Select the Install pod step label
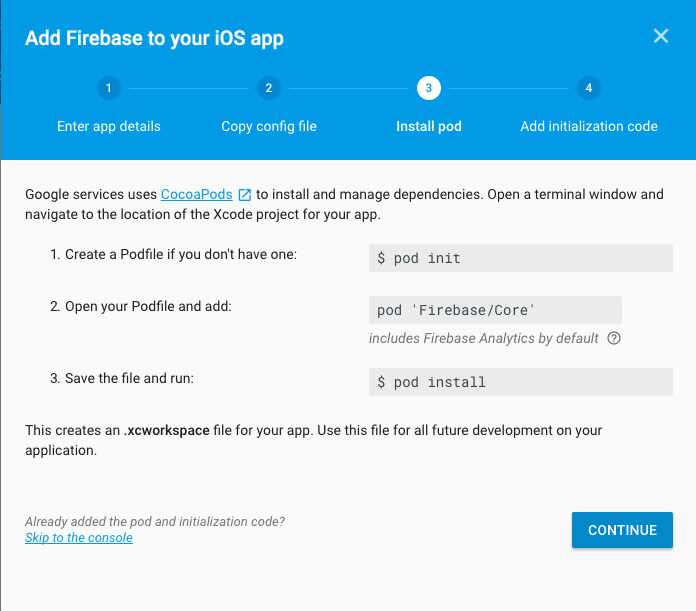 pyautogui.click(x=428, y=126)
